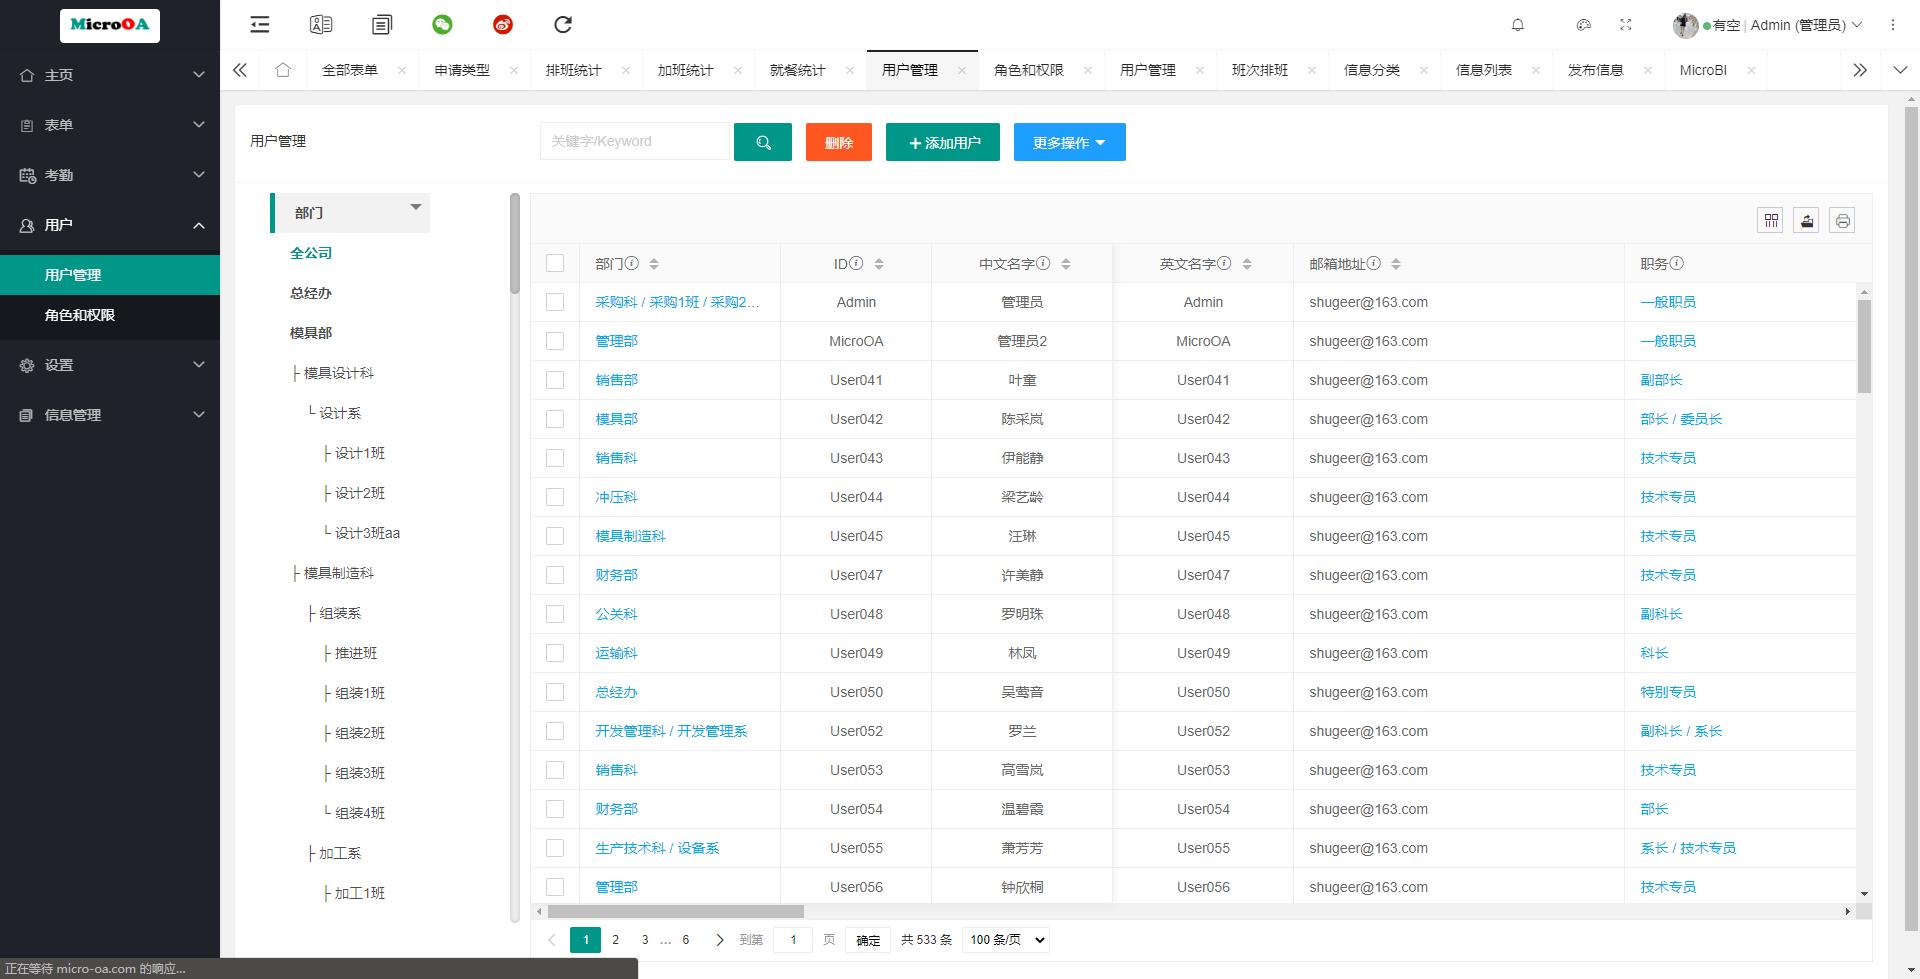The width and height of the screenshot is (1920, 979).
Task: Open the 更多操作 dropdown
Action: click(1069, 142)
